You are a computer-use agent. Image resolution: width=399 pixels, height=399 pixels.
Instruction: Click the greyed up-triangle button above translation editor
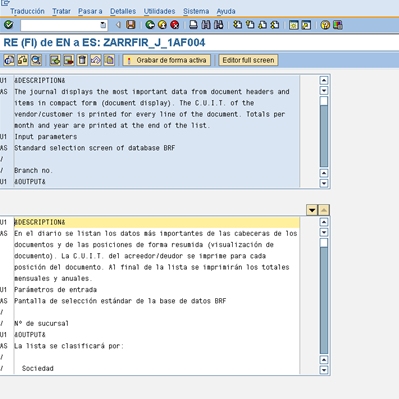tap(324, 210)
